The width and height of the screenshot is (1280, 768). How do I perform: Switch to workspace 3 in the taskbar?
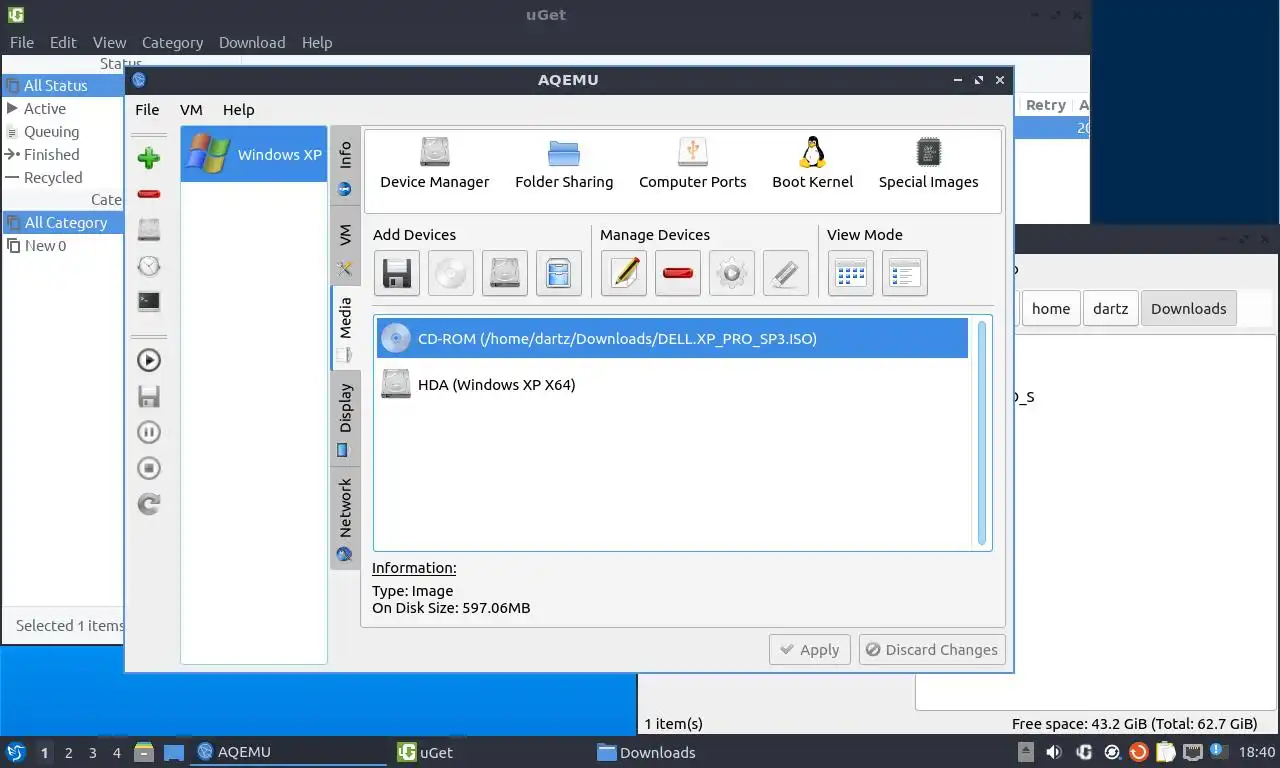(93, 753)
